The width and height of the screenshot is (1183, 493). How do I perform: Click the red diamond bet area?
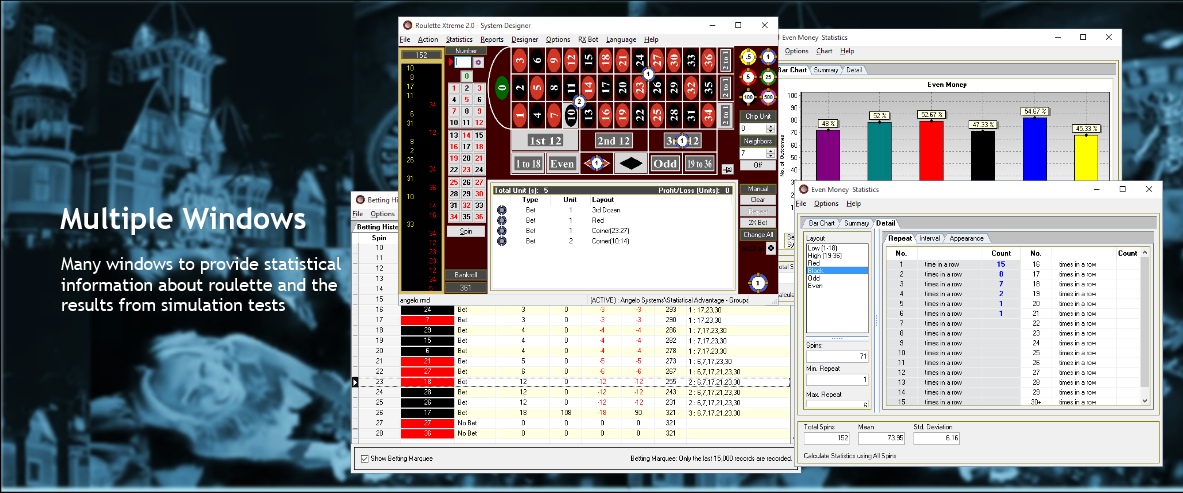tap(598, 163)
